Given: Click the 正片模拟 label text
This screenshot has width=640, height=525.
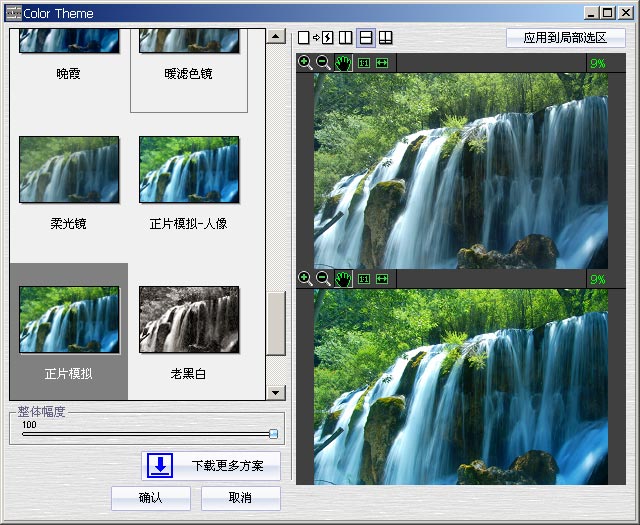Looking at the screenshot, I should tap(69, 374).
